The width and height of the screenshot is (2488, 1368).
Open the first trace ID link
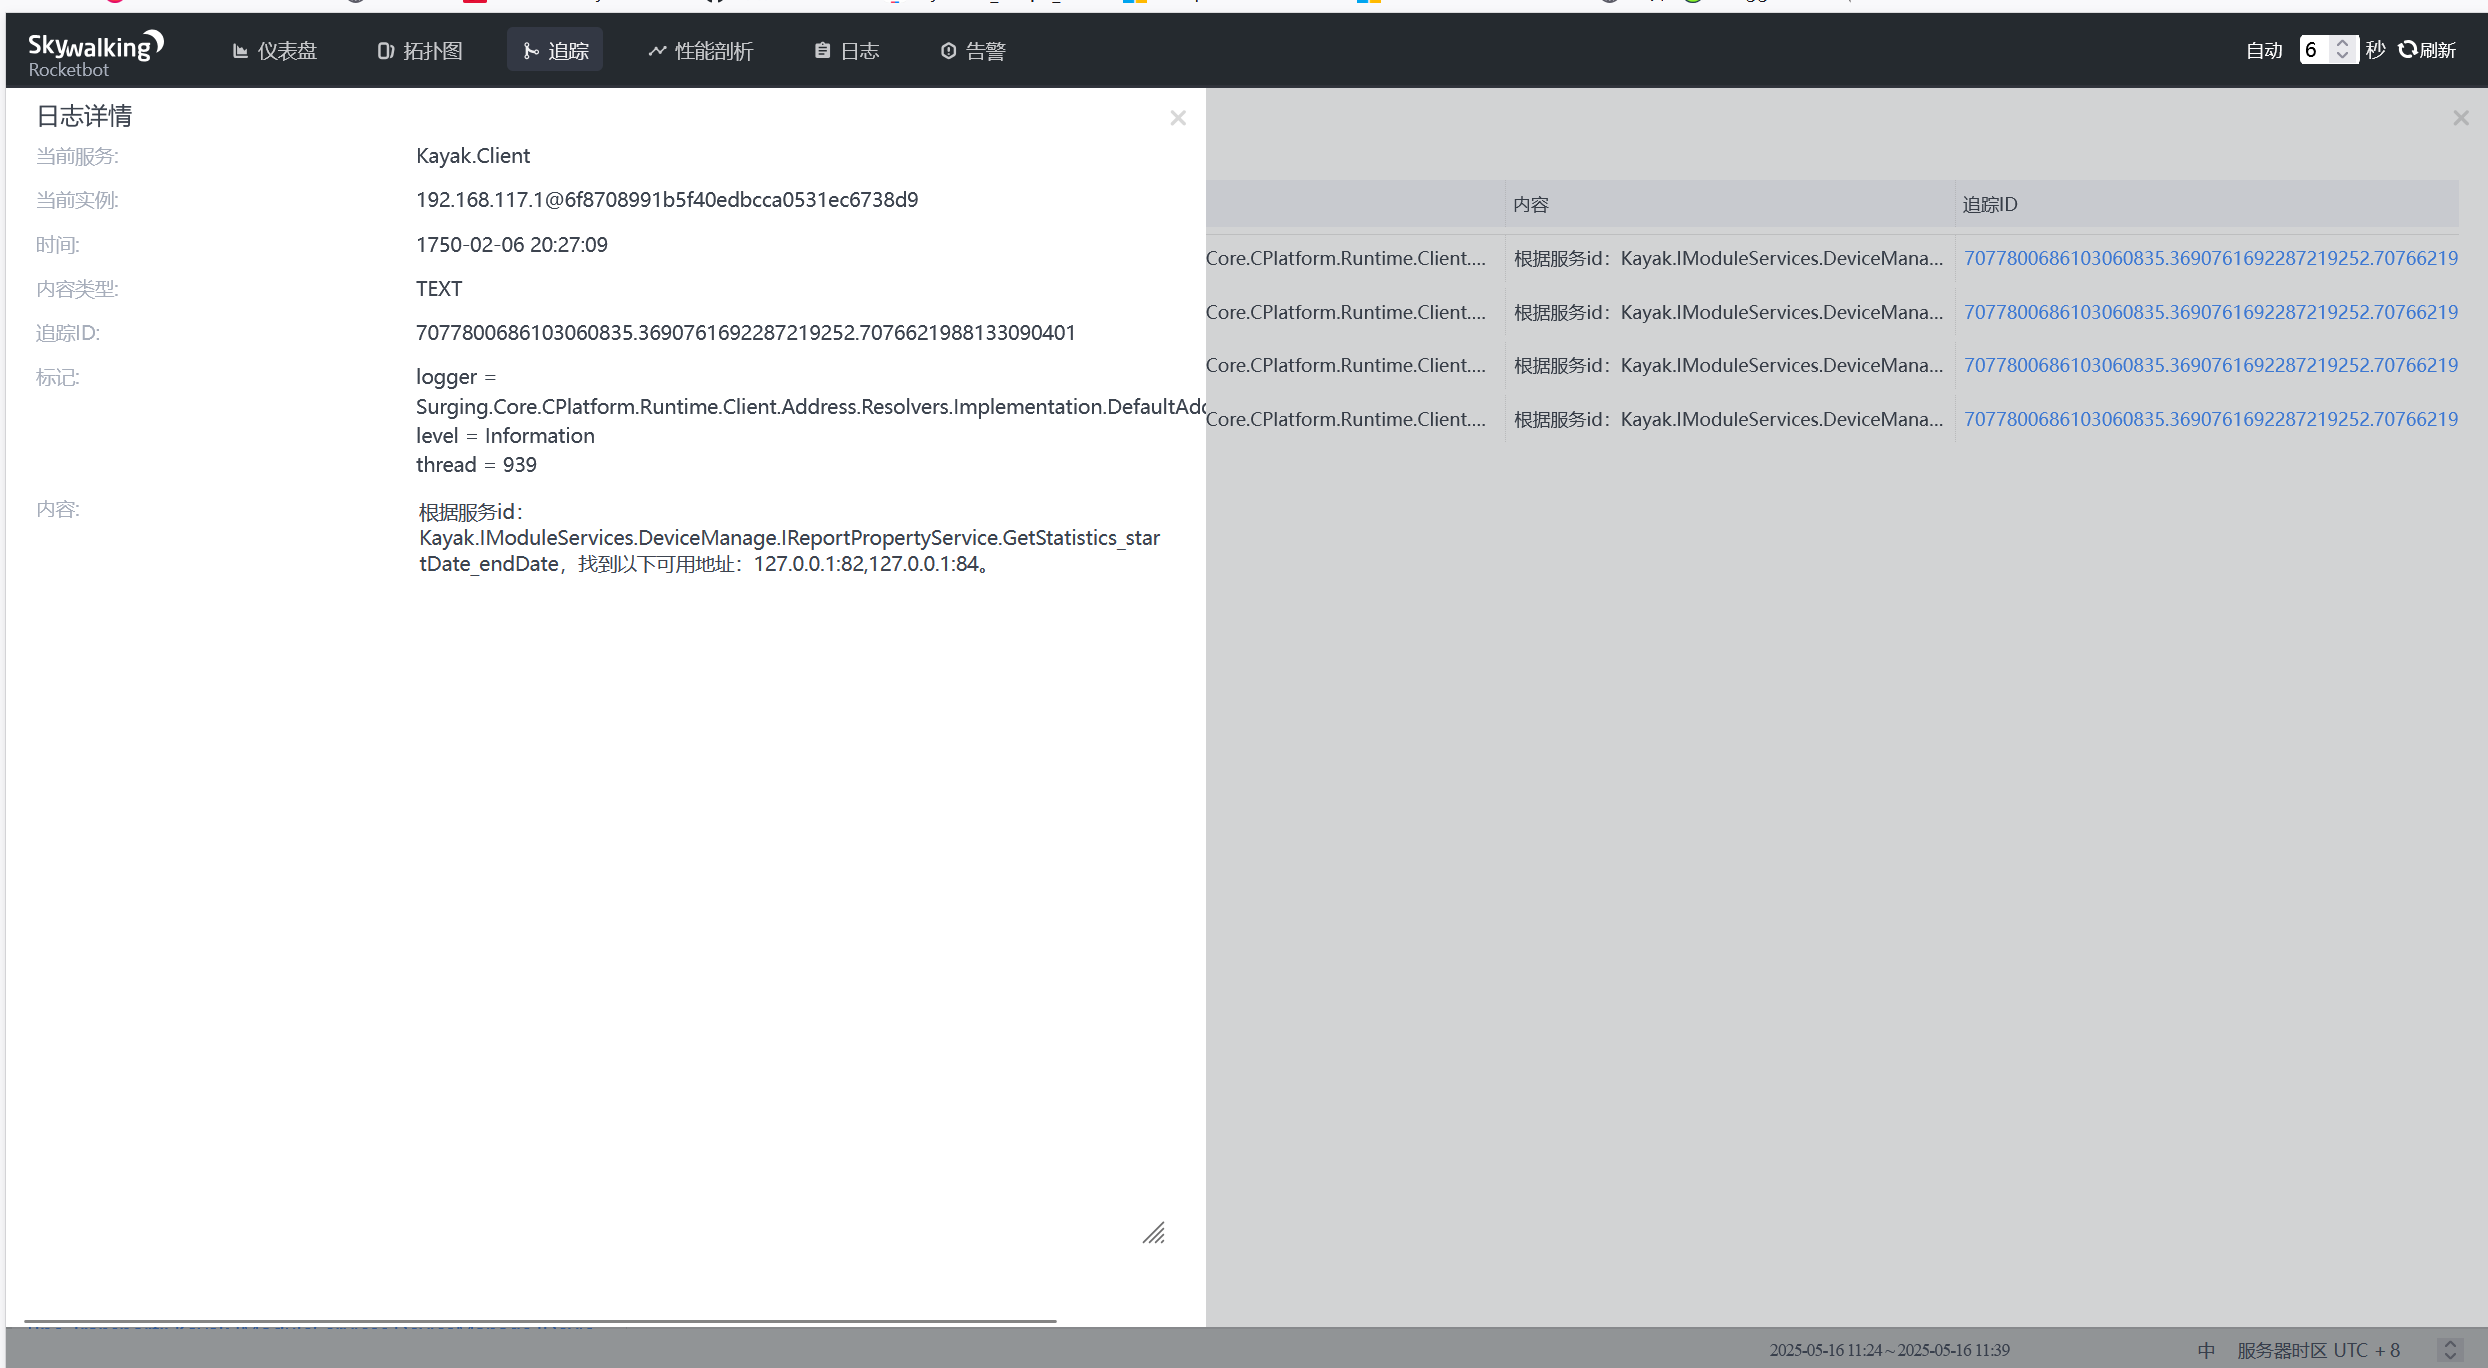pos(2210,258)
